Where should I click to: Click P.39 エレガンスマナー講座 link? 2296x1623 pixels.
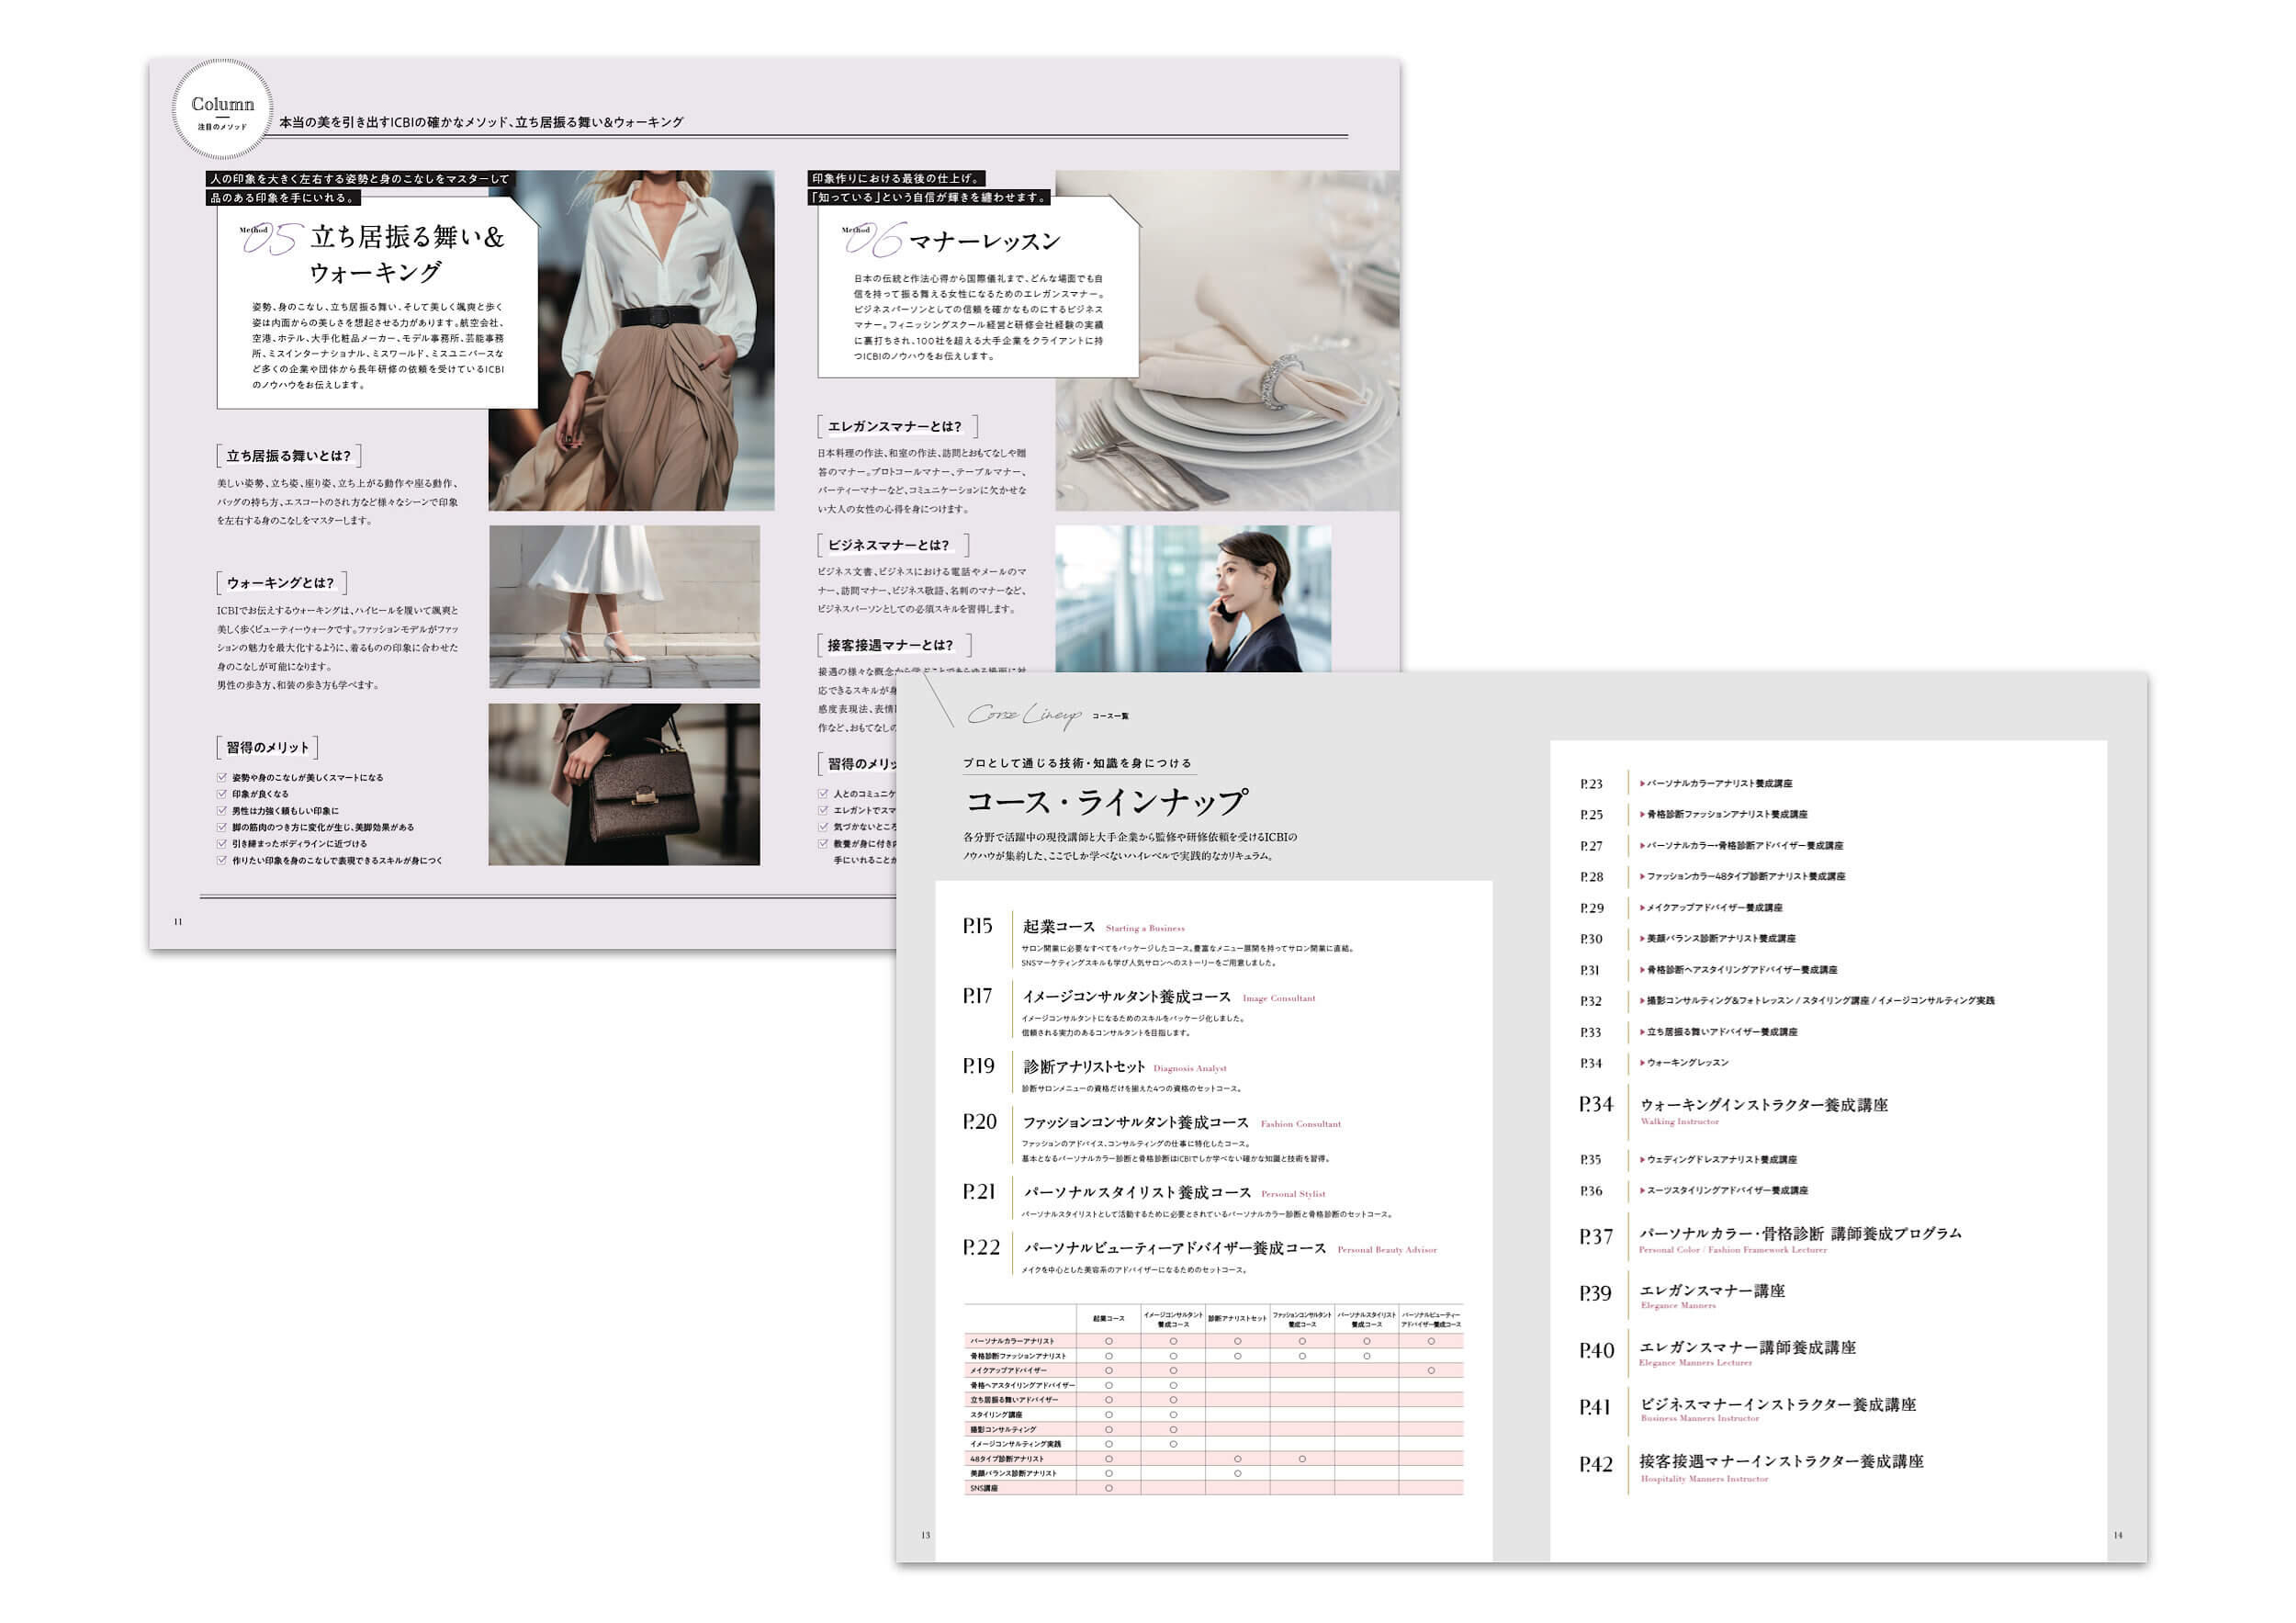tap(1712, 1291)
